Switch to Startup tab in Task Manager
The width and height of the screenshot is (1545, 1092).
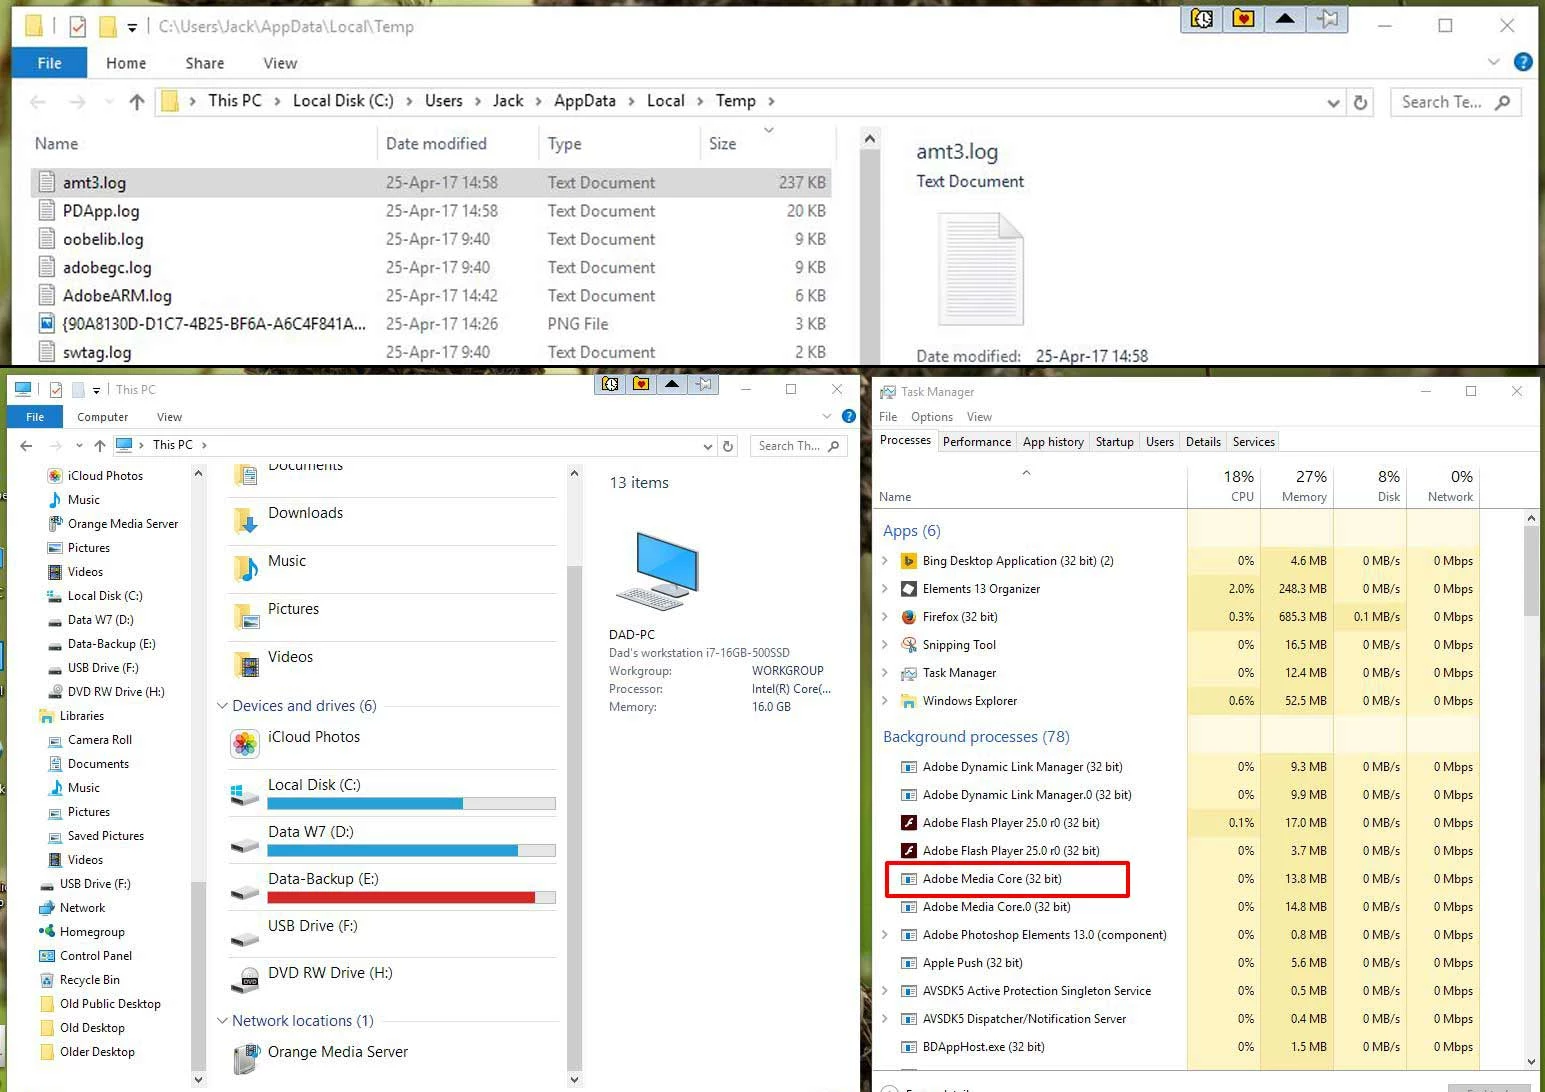(x=1115, y=442)
